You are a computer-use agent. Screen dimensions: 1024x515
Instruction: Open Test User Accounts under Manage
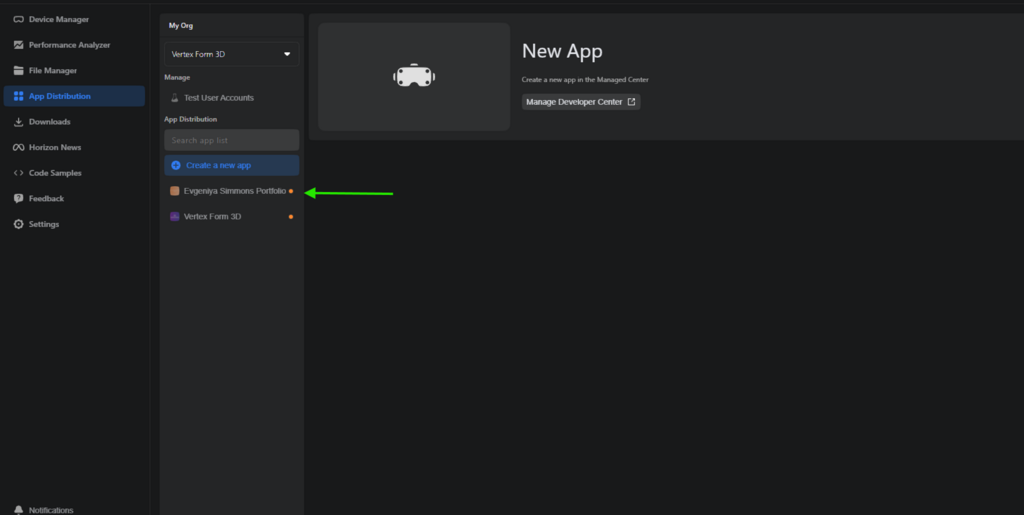point(218,98)
